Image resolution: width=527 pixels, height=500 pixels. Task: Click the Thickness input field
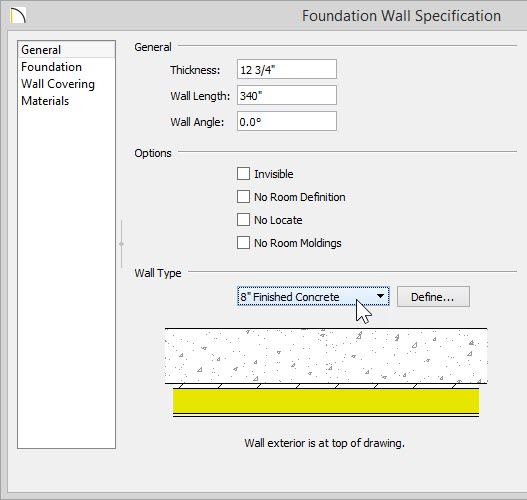pos(287,69)
